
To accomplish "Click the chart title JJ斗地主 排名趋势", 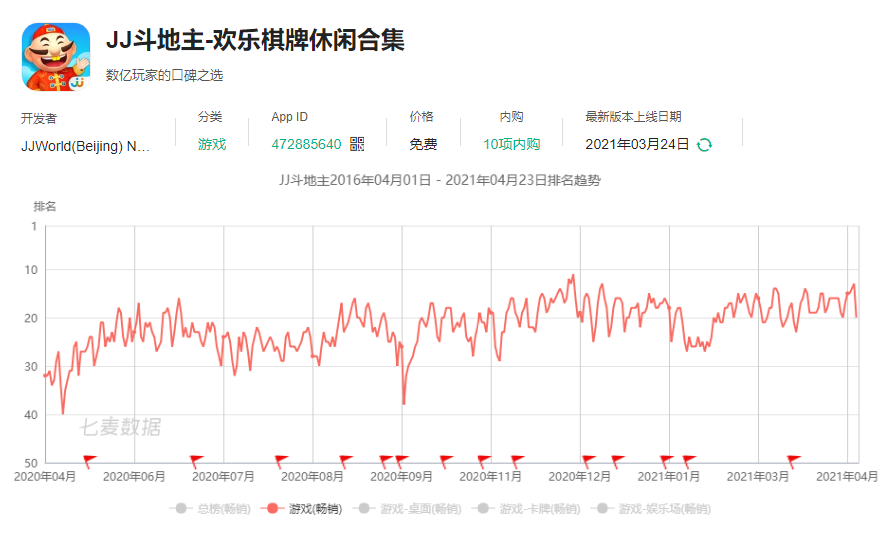I will 440,181.
